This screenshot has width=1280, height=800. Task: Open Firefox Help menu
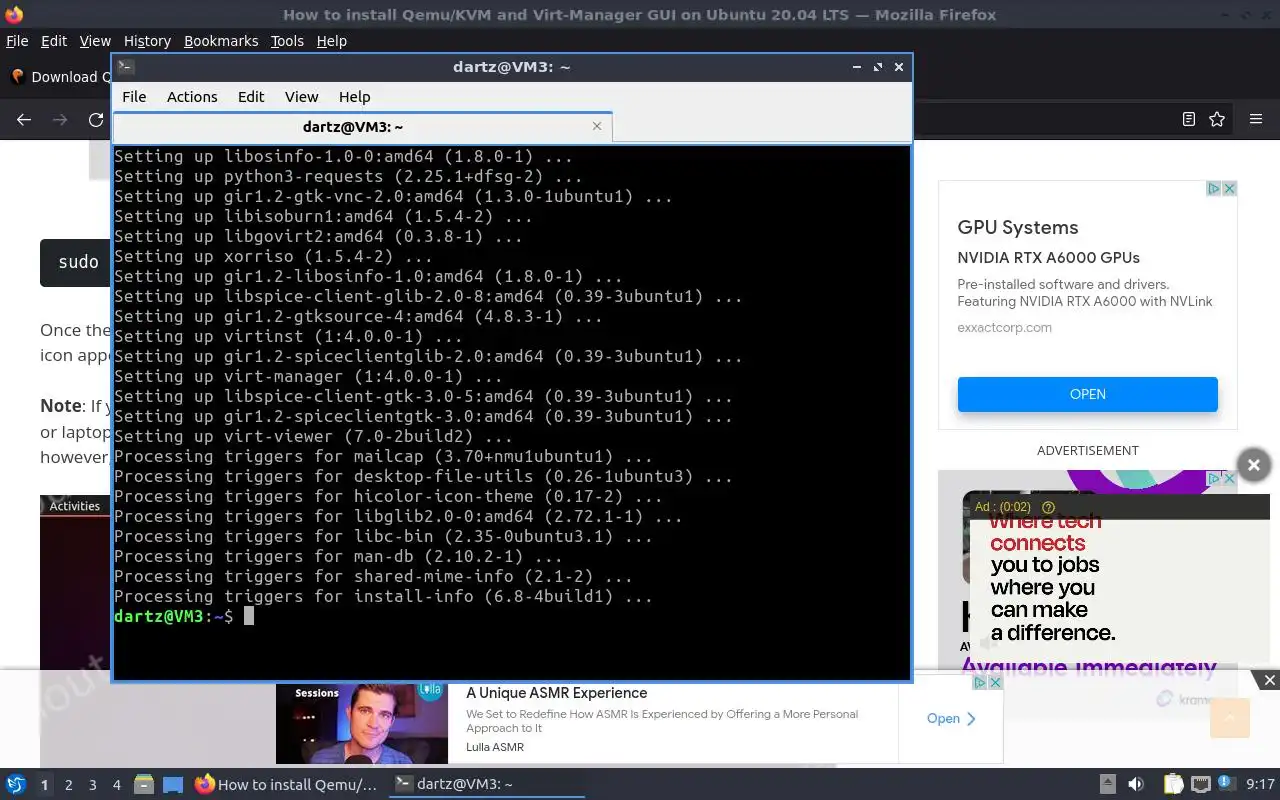pos(332,41)
